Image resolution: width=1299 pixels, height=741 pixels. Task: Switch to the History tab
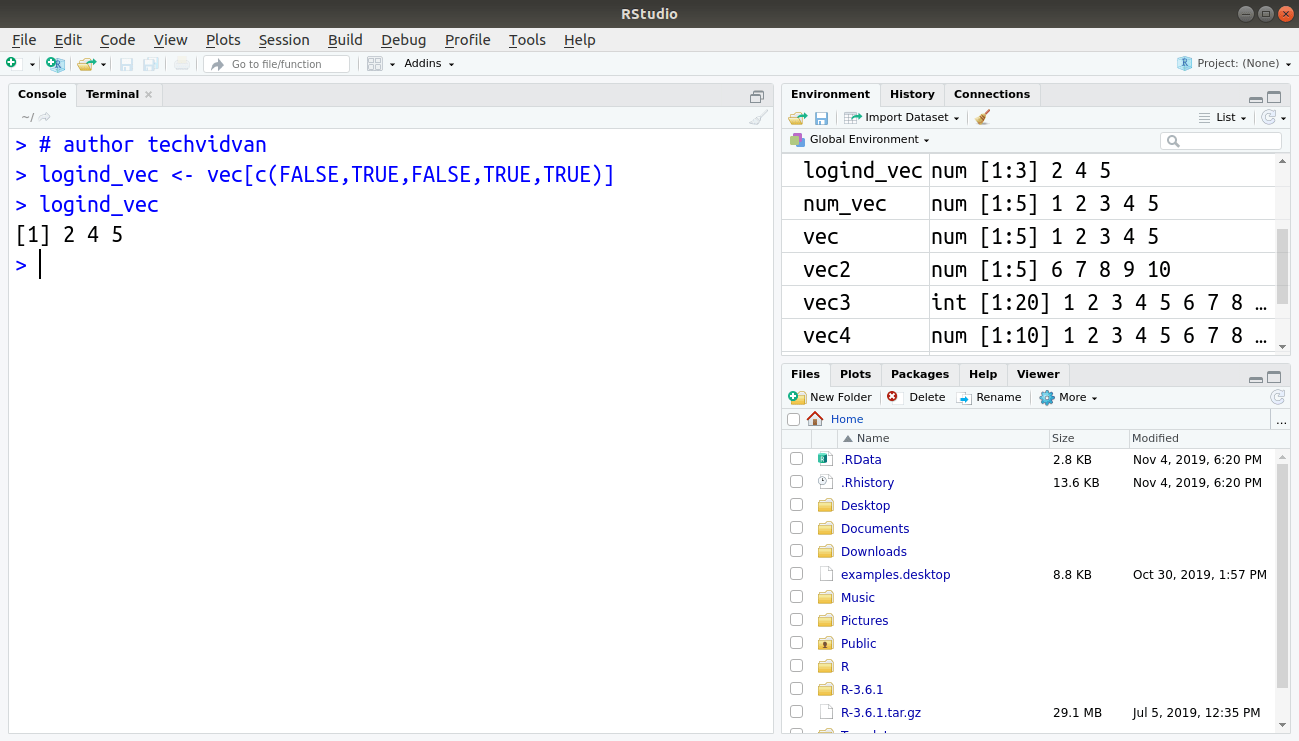tap(912, 94)
